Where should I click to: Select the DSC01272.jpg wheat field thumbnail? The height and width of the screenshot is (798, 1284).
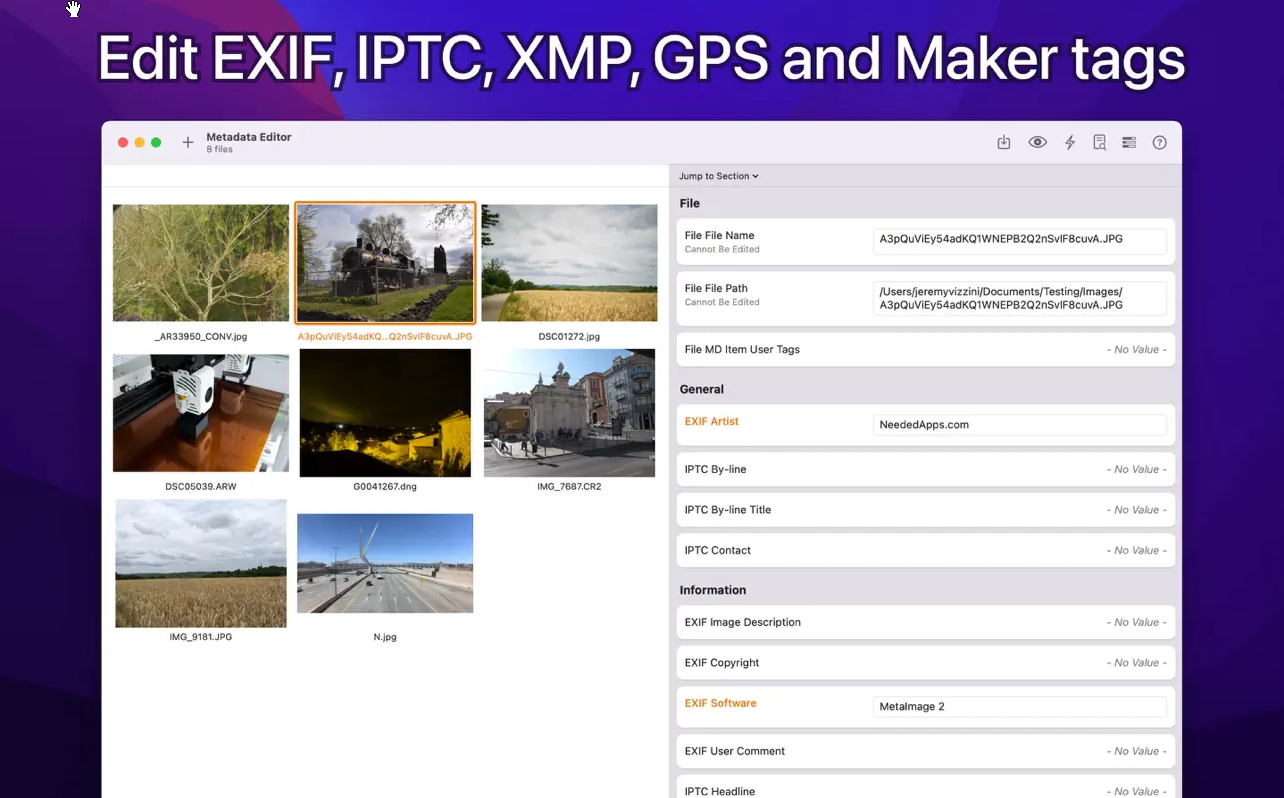pyautogui.click(x=569, y=263)
